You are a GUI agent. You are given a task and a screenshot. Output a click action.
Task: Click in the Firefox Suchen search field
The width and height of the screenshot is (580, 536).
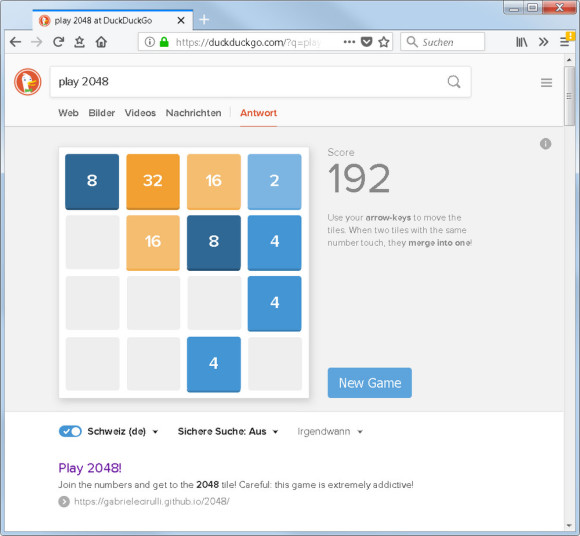(442, 42)
